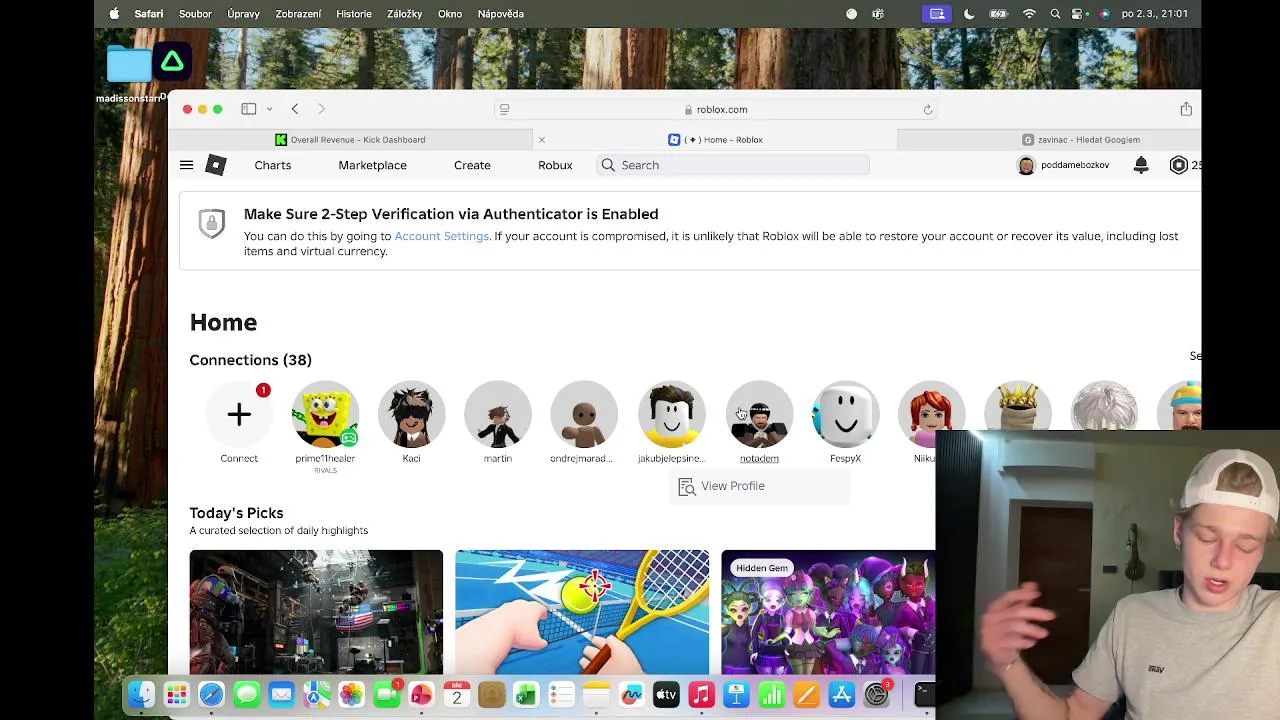
Task: Open ondrejmarad connection avatar
Action: (584, 414)
